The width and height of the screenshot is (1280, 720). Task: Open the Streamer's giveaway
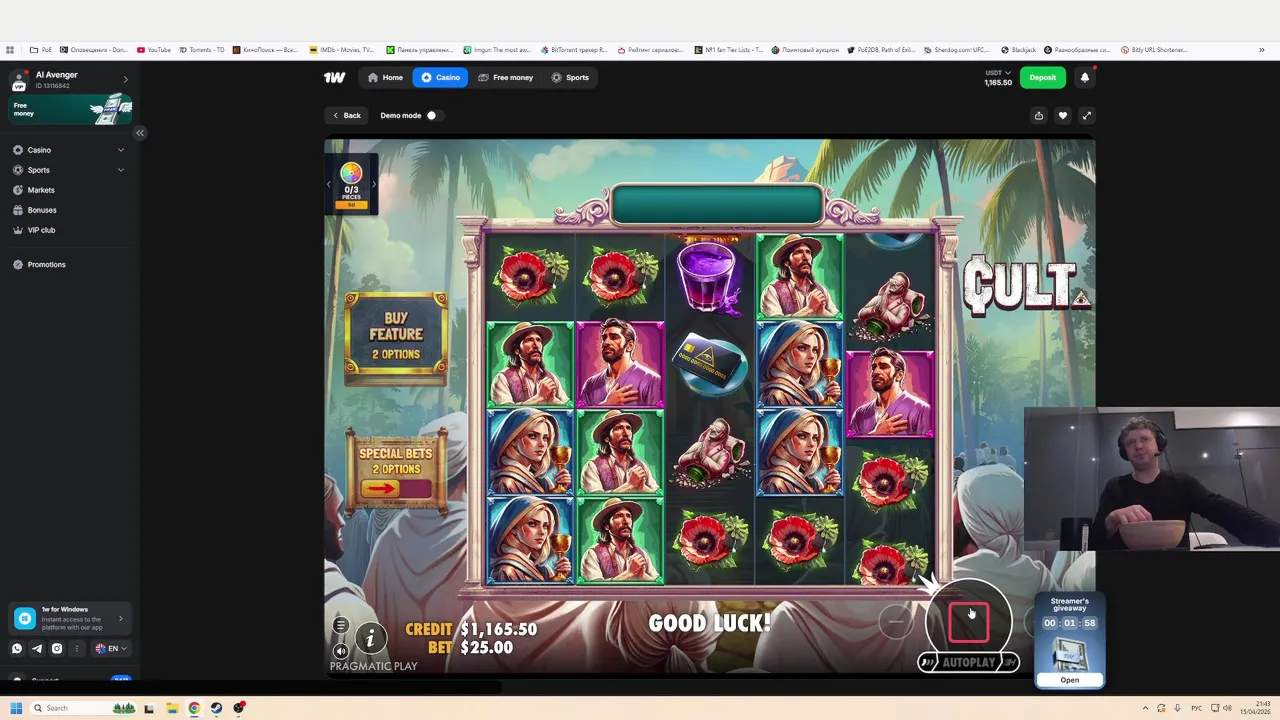tap(1070, 680)
